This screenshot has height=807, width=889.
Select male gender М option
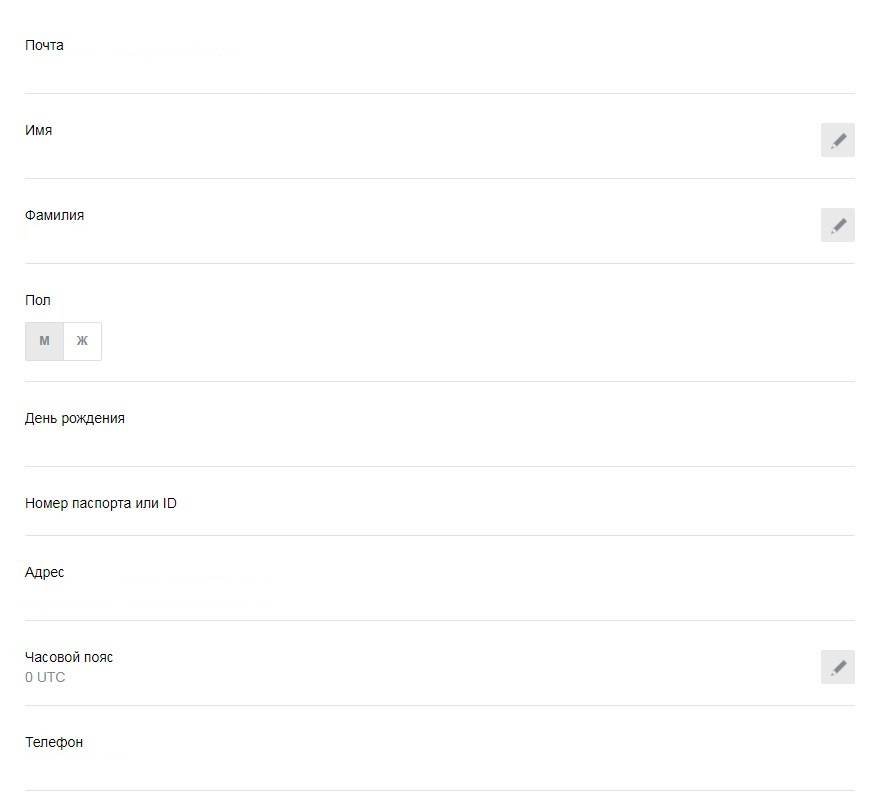point(44,341)
